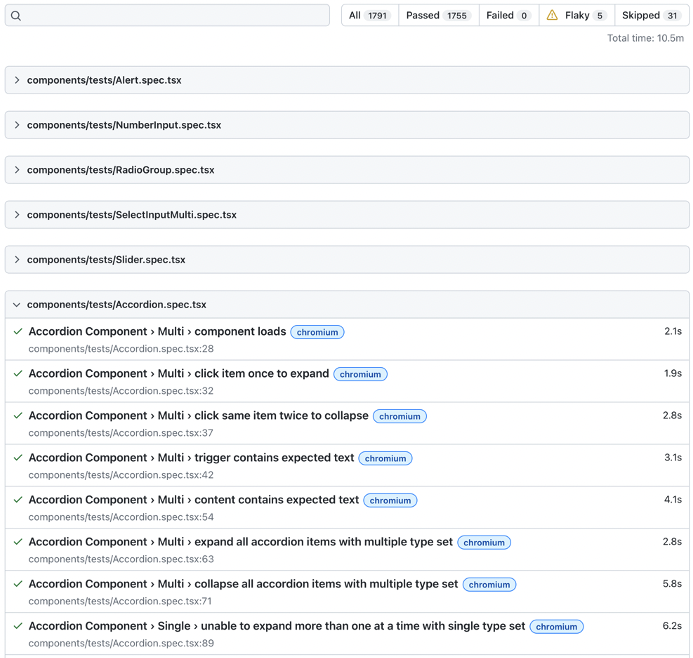The image size is (693, 658).
Task: Click passed checkmark of 'component loads' test
Action: click(x=18, y=331)
